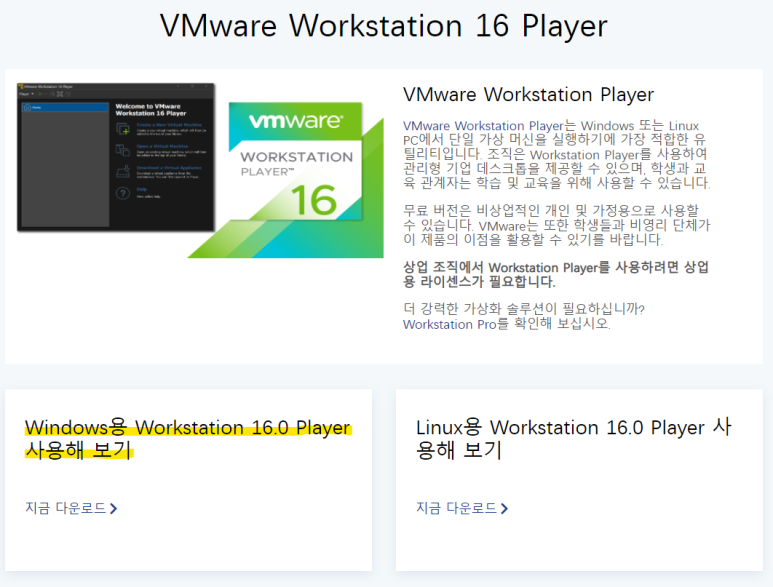Click the chevron after Windows 지금 다운로드
Viewport: 773px width, 587px height.
113,509
